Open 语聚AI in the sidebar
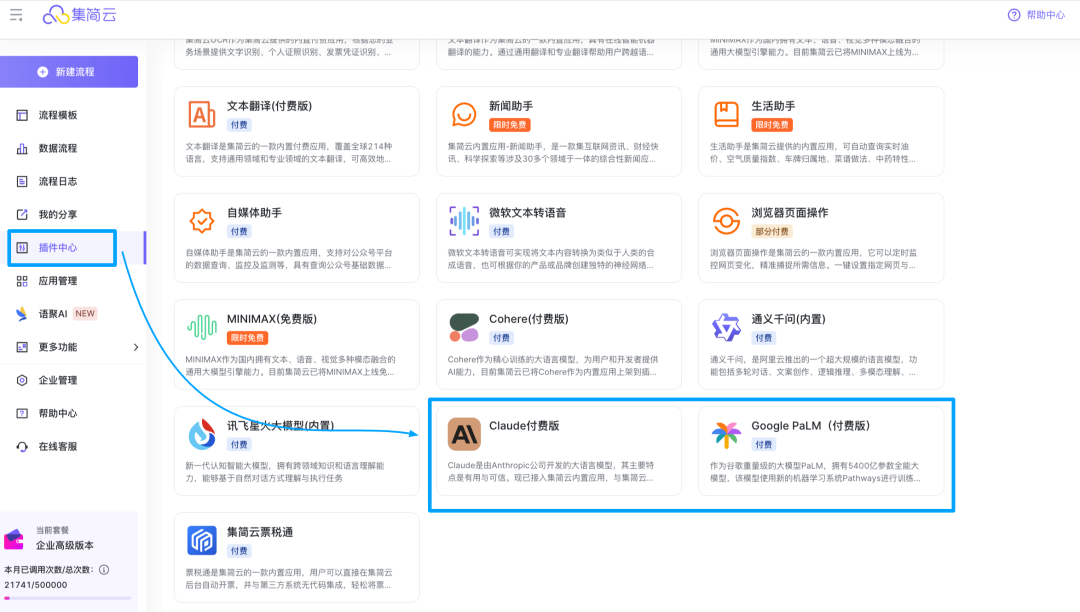Viewport: 1080px width, 612px height. point(53,314)
